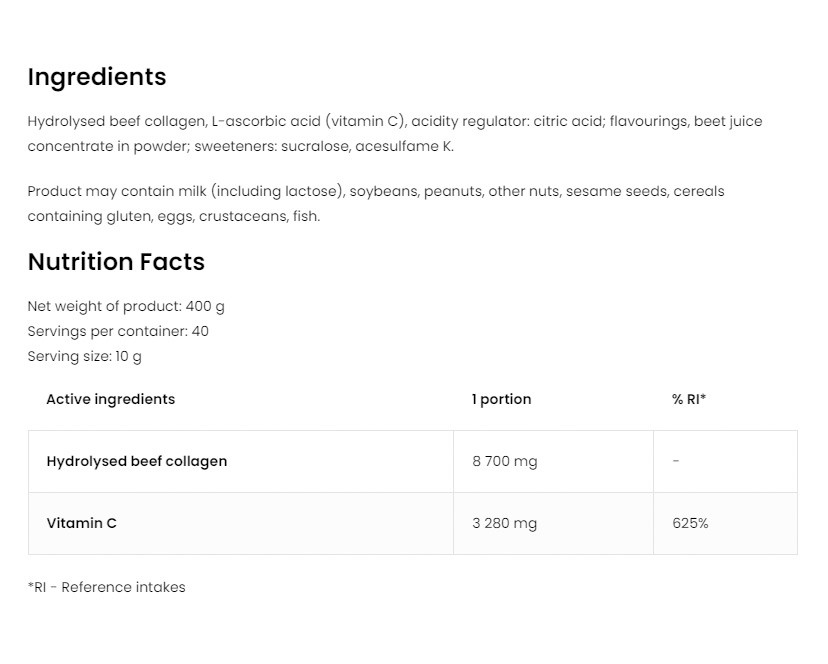
Task: Click the 3 280 mg value cell
Action: (x=505, y=523)
